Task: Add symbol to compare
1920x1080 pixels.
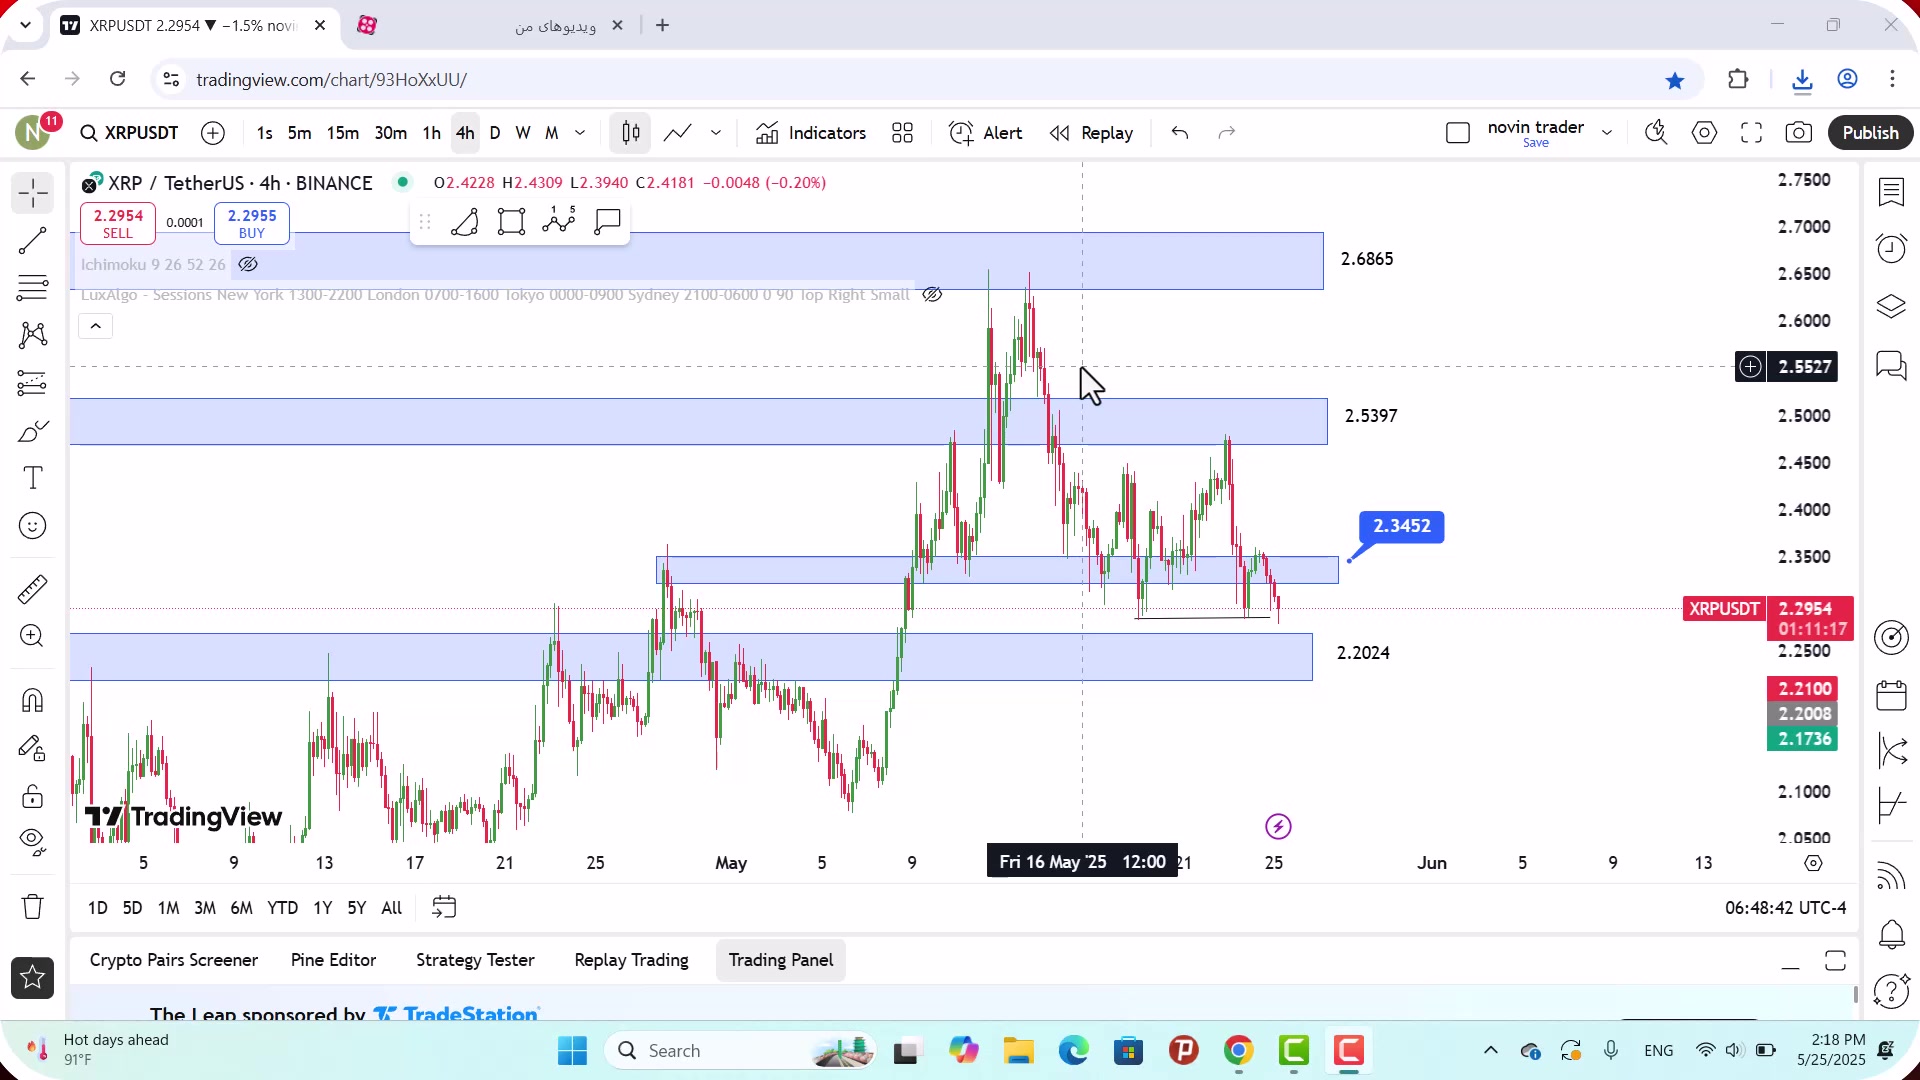Action: click(213, 133)
